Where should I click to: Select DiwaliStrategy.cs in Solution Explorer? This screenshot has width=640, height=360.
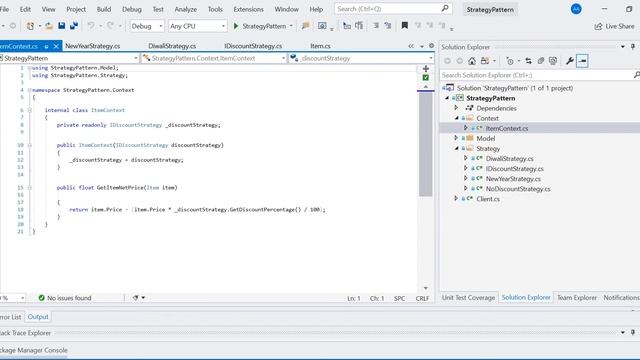(x=509, y=158)
